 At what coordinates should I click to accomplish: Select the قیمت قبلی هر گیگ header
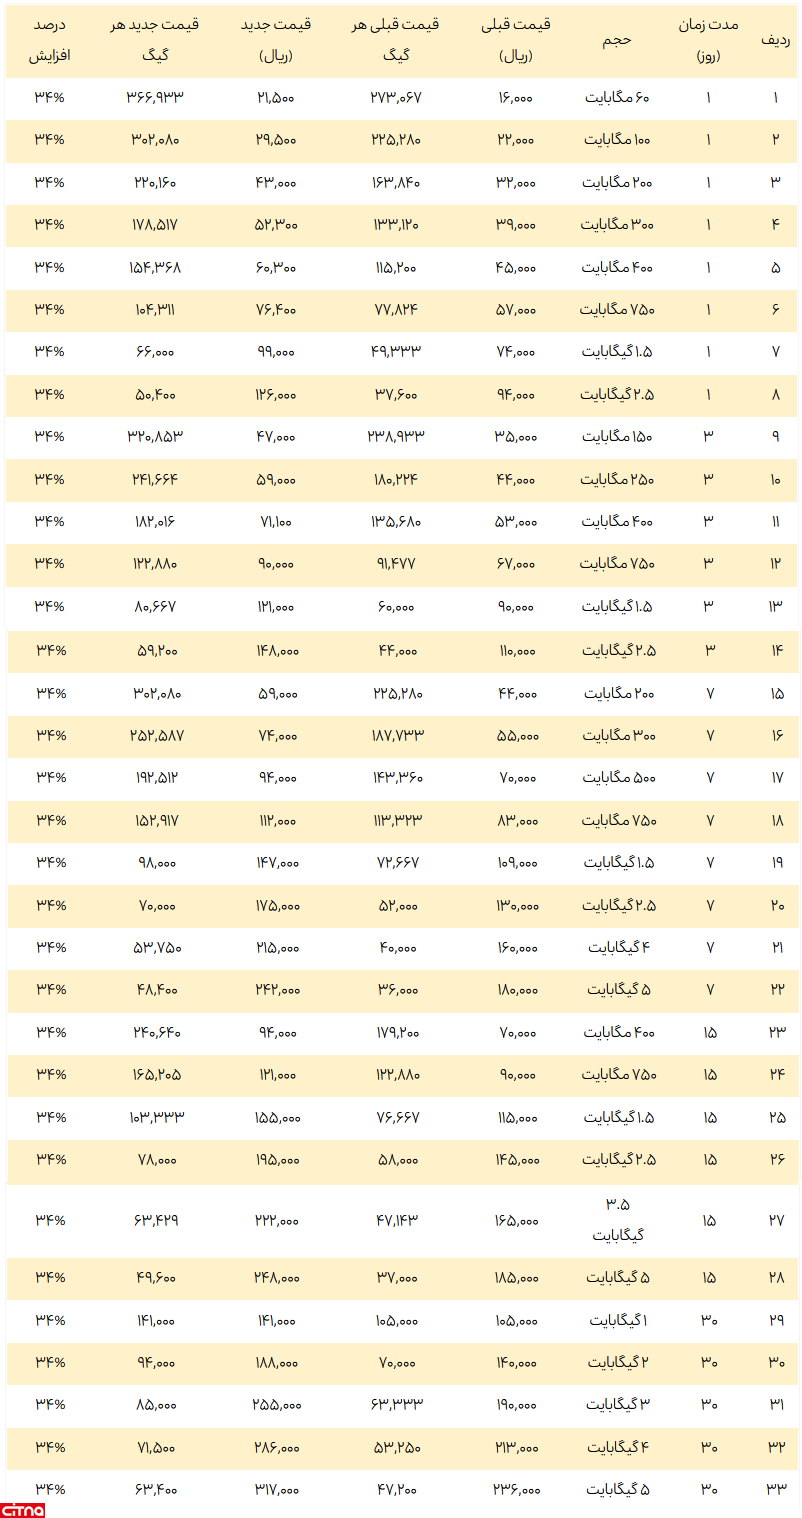395,40
